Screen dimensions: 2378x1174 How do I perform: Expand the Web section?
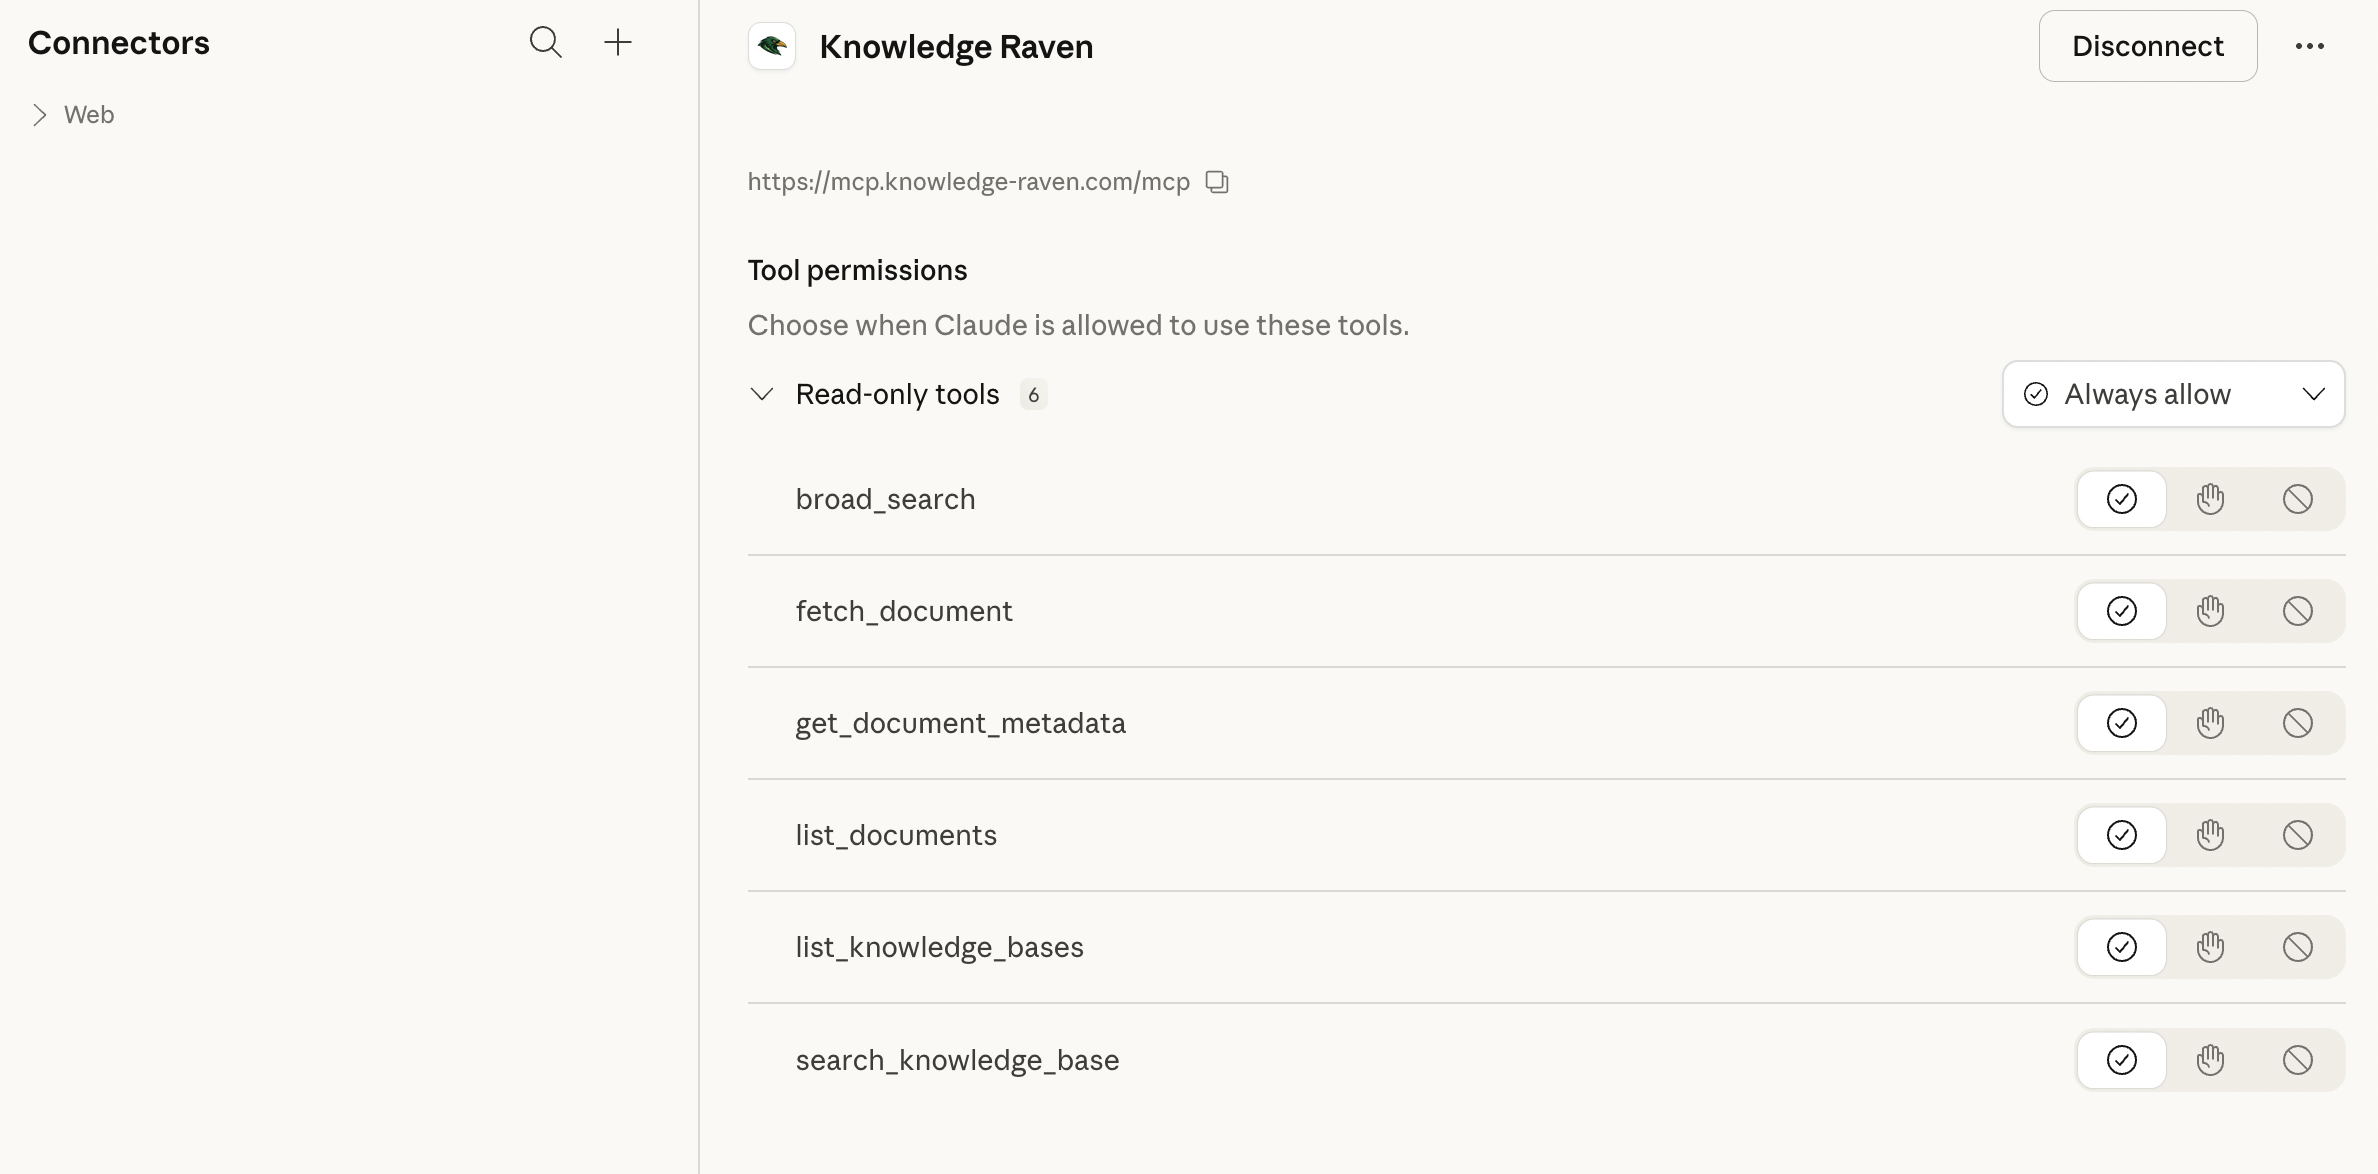click(40, 114)
